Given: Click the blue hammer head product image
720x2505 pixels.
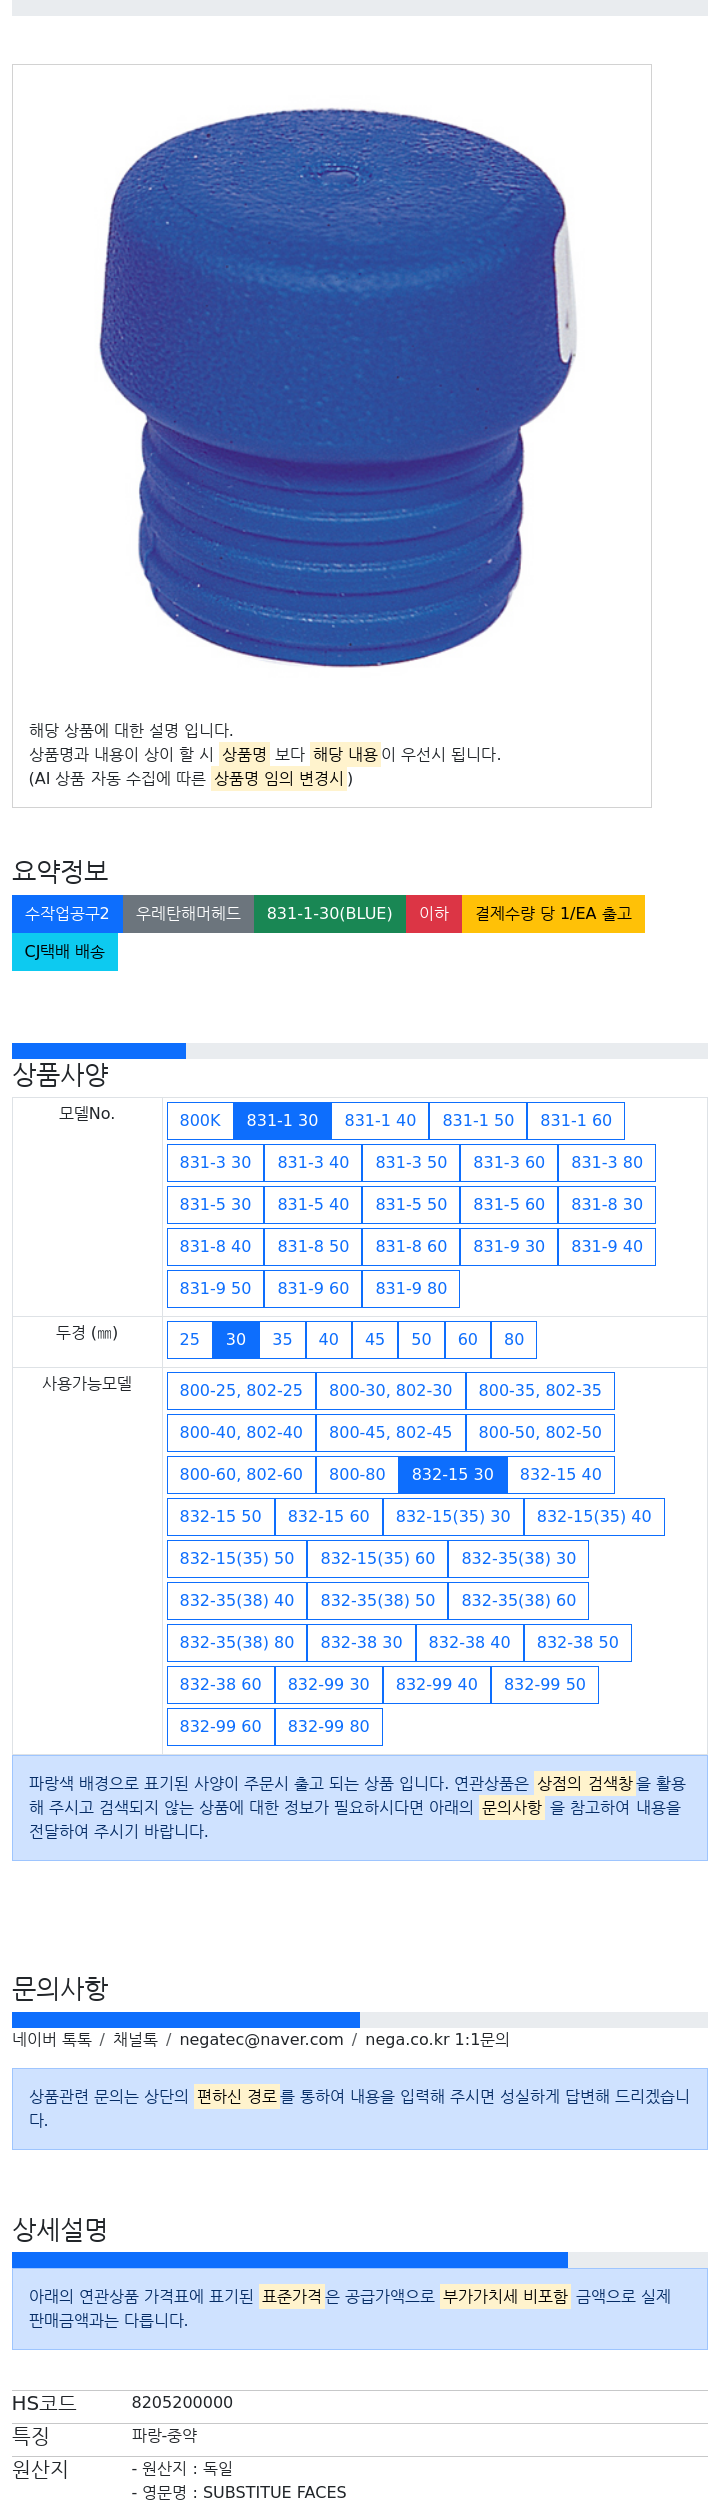Looking at the screenshot, I should pos(338,390).
